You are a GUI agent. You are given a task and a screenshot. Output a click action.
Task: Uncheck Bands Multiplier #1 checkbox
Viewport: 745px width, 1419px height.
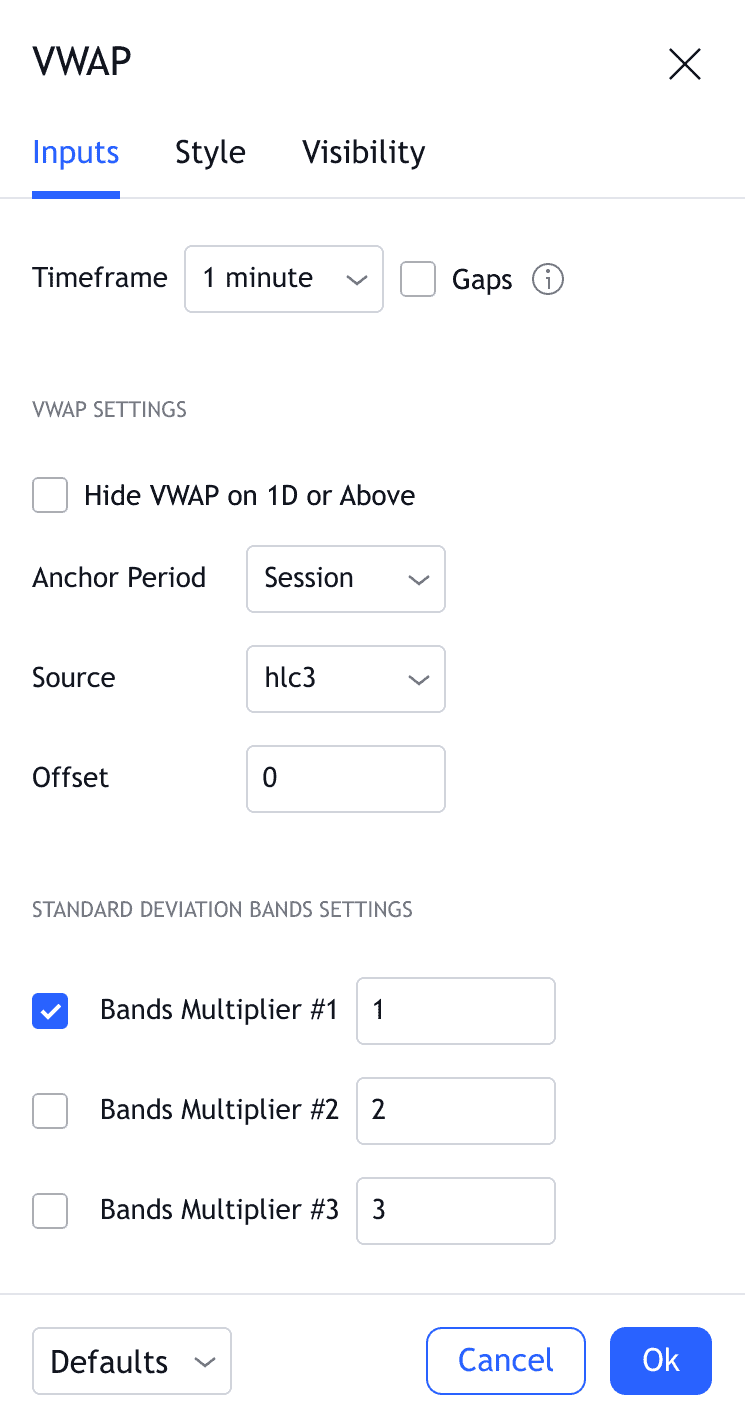click(x=50, y=1011)
